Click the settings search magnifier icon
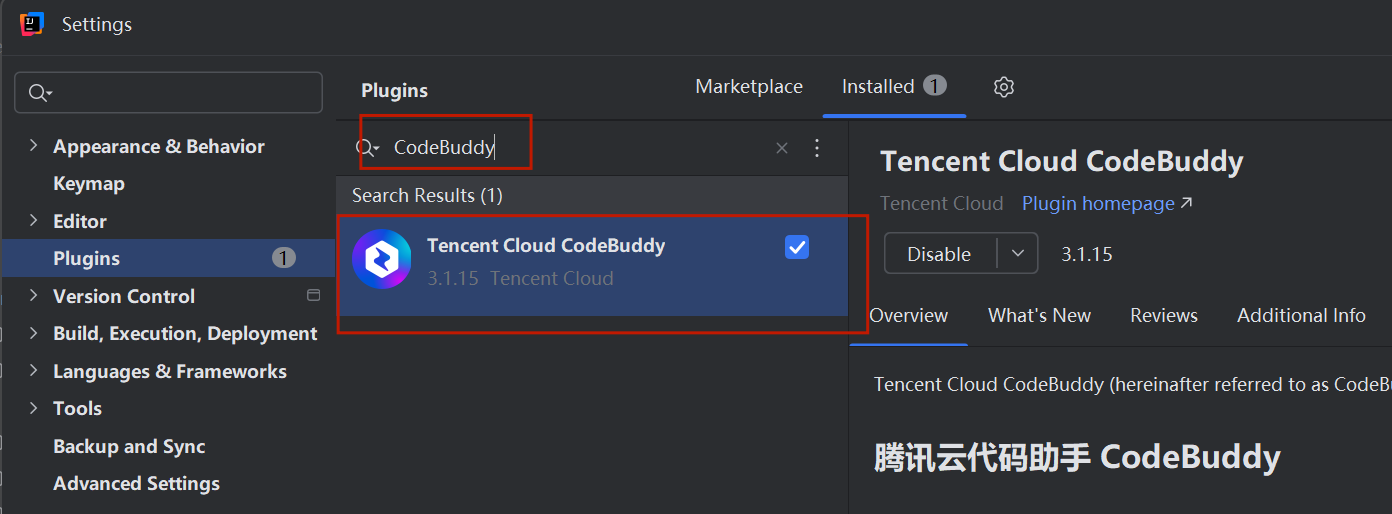Viewport: 1392px width, 514px height. coord(39,93)
